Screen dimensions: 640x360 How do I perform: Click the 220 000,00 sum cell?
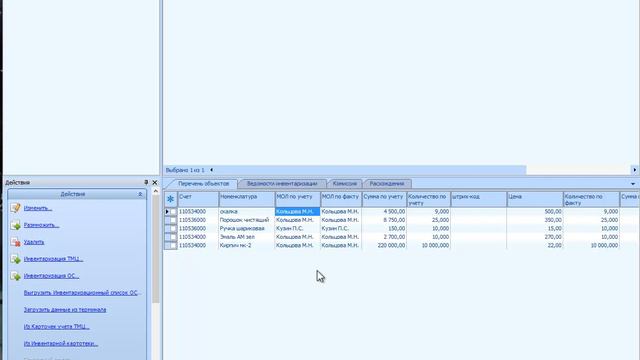pyautogui.click(x=384, y=245)
